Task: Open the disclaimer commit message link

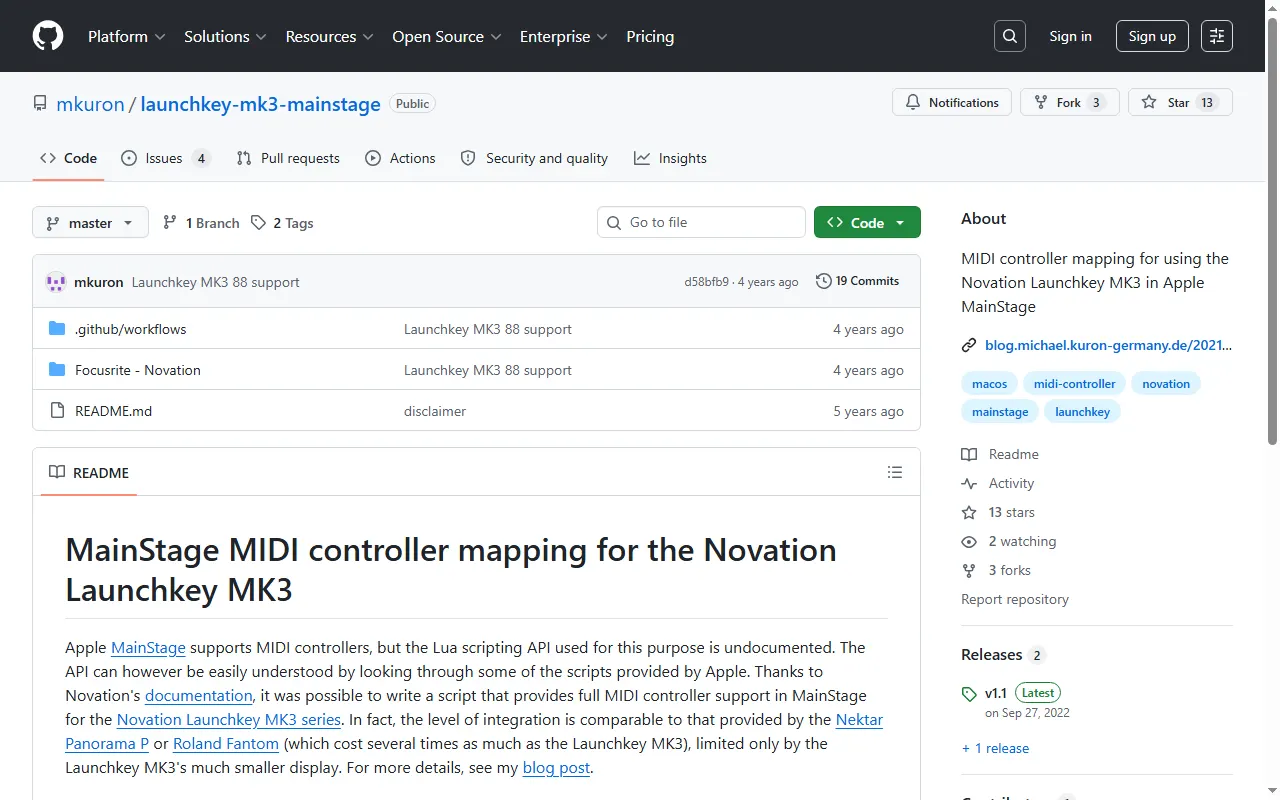Action: [x=435, y=411]
